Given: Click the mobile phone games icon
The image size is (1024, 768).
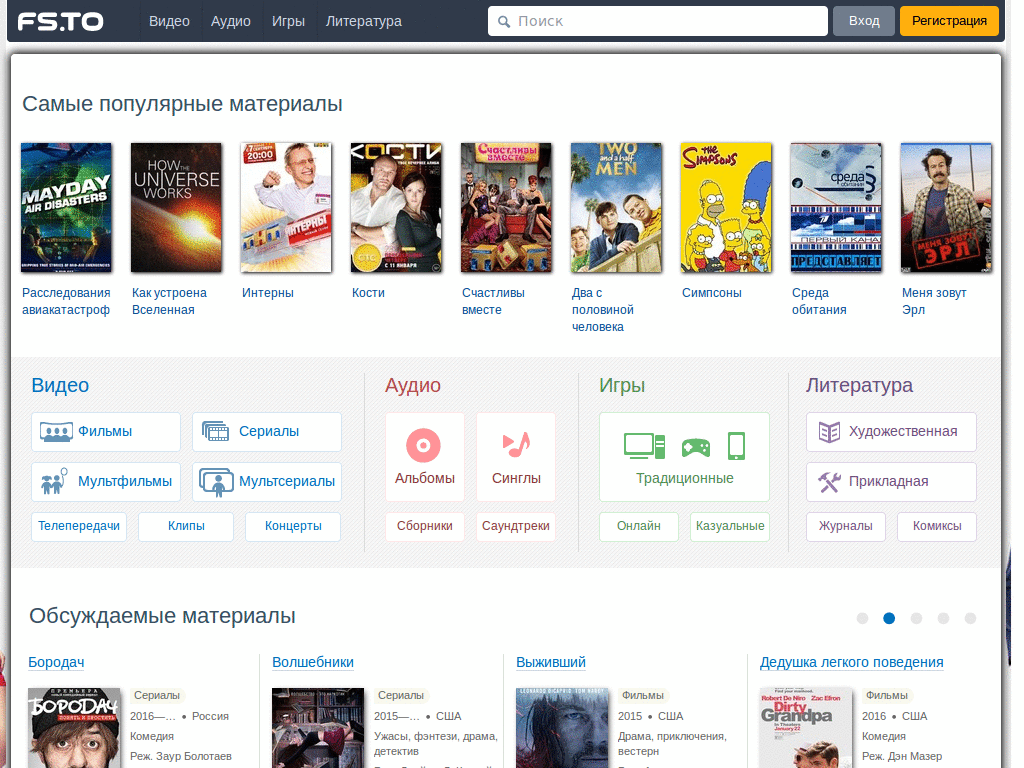Looking at the screenshot, I should tap(736, 446).
